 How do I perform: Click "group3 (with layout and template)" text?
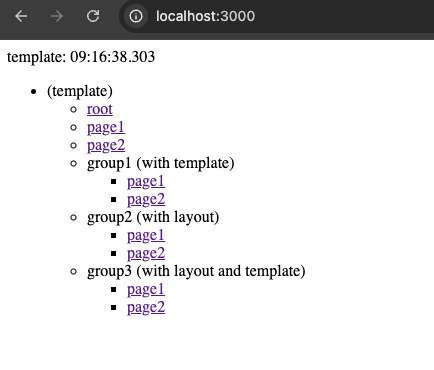(196, 272)
